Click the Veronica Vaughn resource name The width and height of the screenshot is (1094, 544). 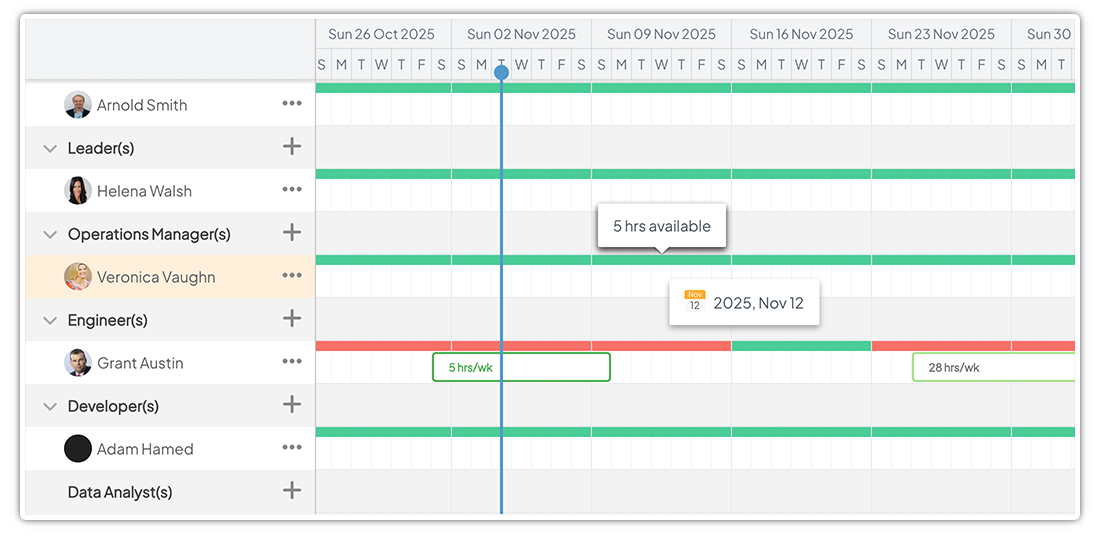[x=156, y=277]
